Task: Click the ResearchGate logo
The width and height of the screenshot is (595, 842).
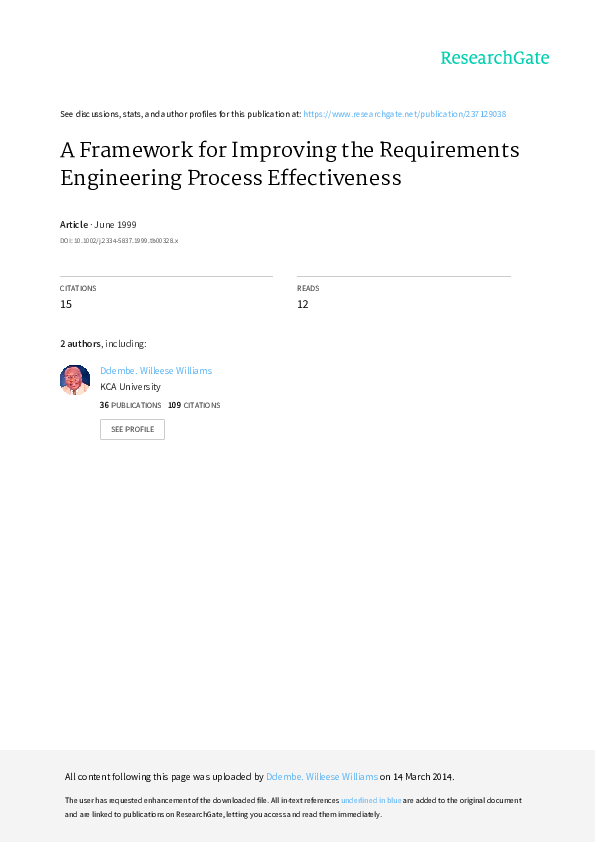Action: [495, 57]
